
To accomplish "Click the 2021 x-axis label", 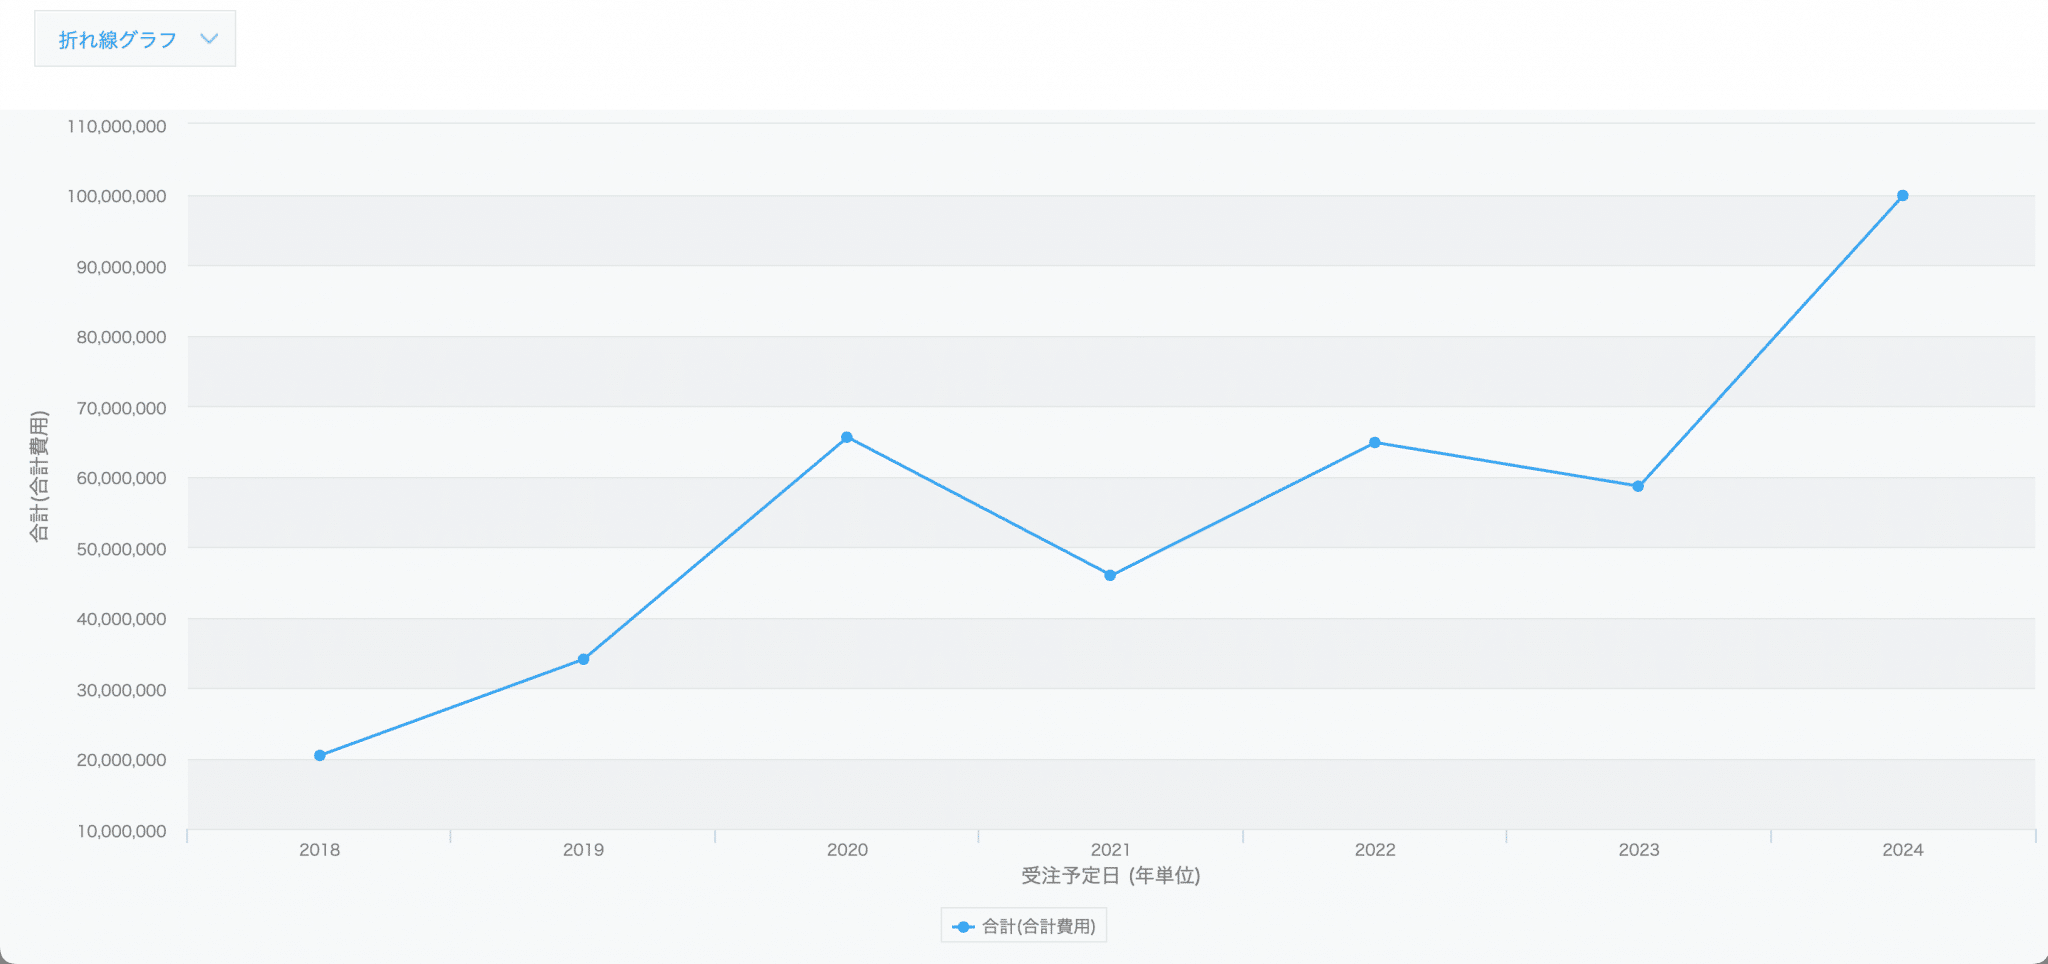I will pyautogui.click(x=1111, y=850).
